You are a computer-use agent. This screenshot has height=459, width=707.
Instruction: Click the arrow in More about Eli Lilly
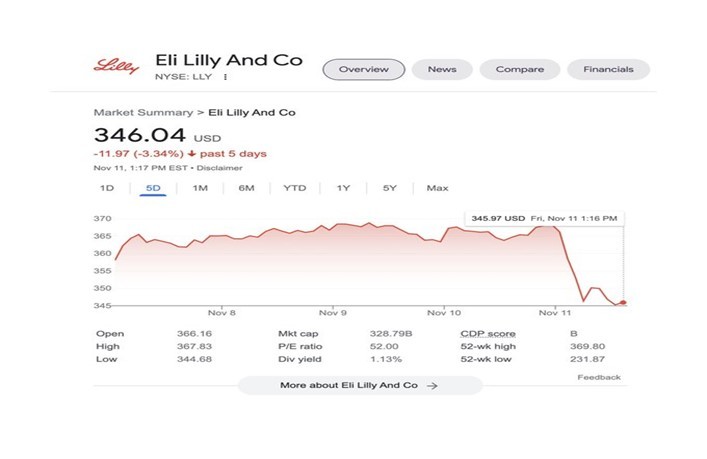pyautogui.click(x=432, y=385)
